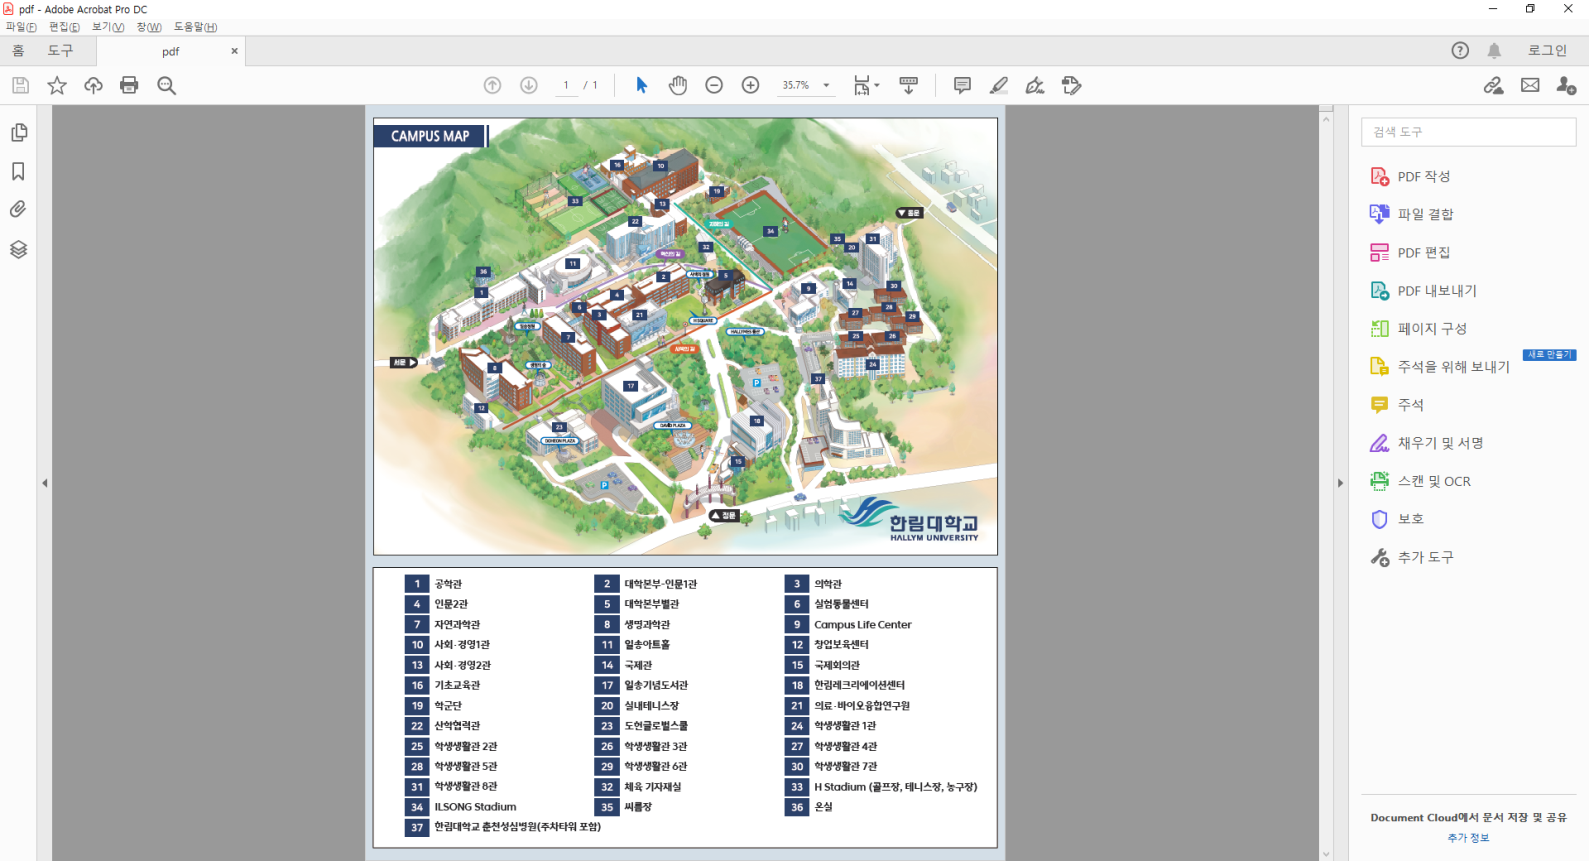This screenshot has width=1589, height=861.
Task: Click the Save file icon
Action: click(x=20, y=86)
